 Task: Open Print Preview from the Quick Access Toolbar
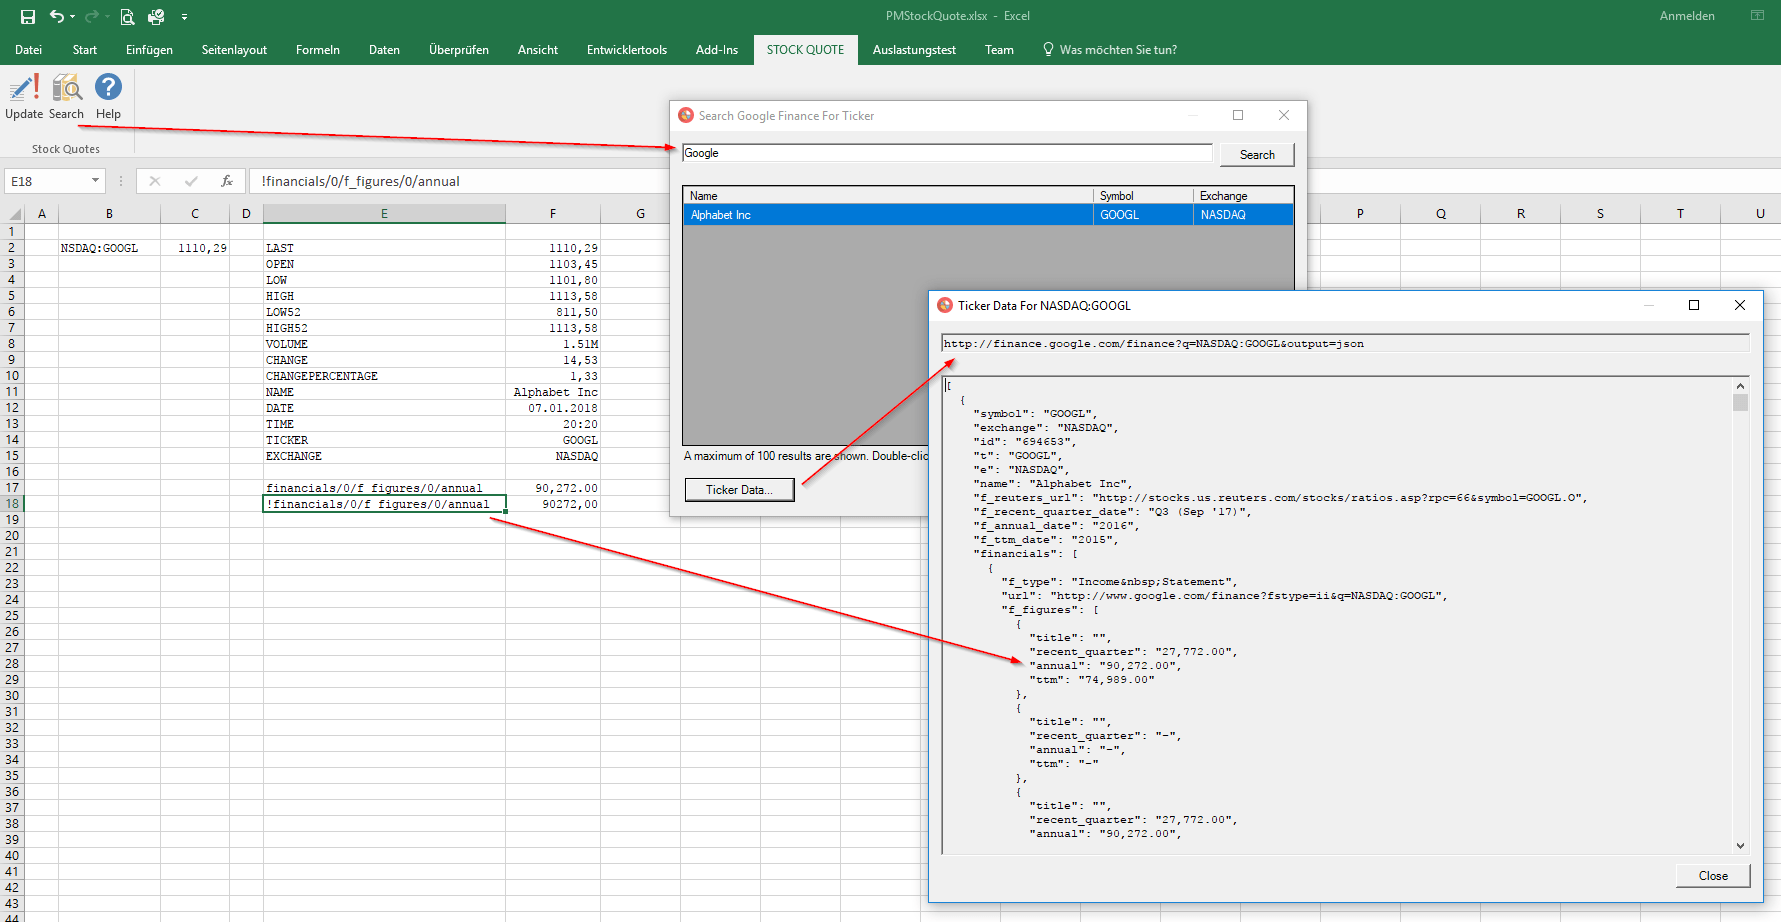126,17
